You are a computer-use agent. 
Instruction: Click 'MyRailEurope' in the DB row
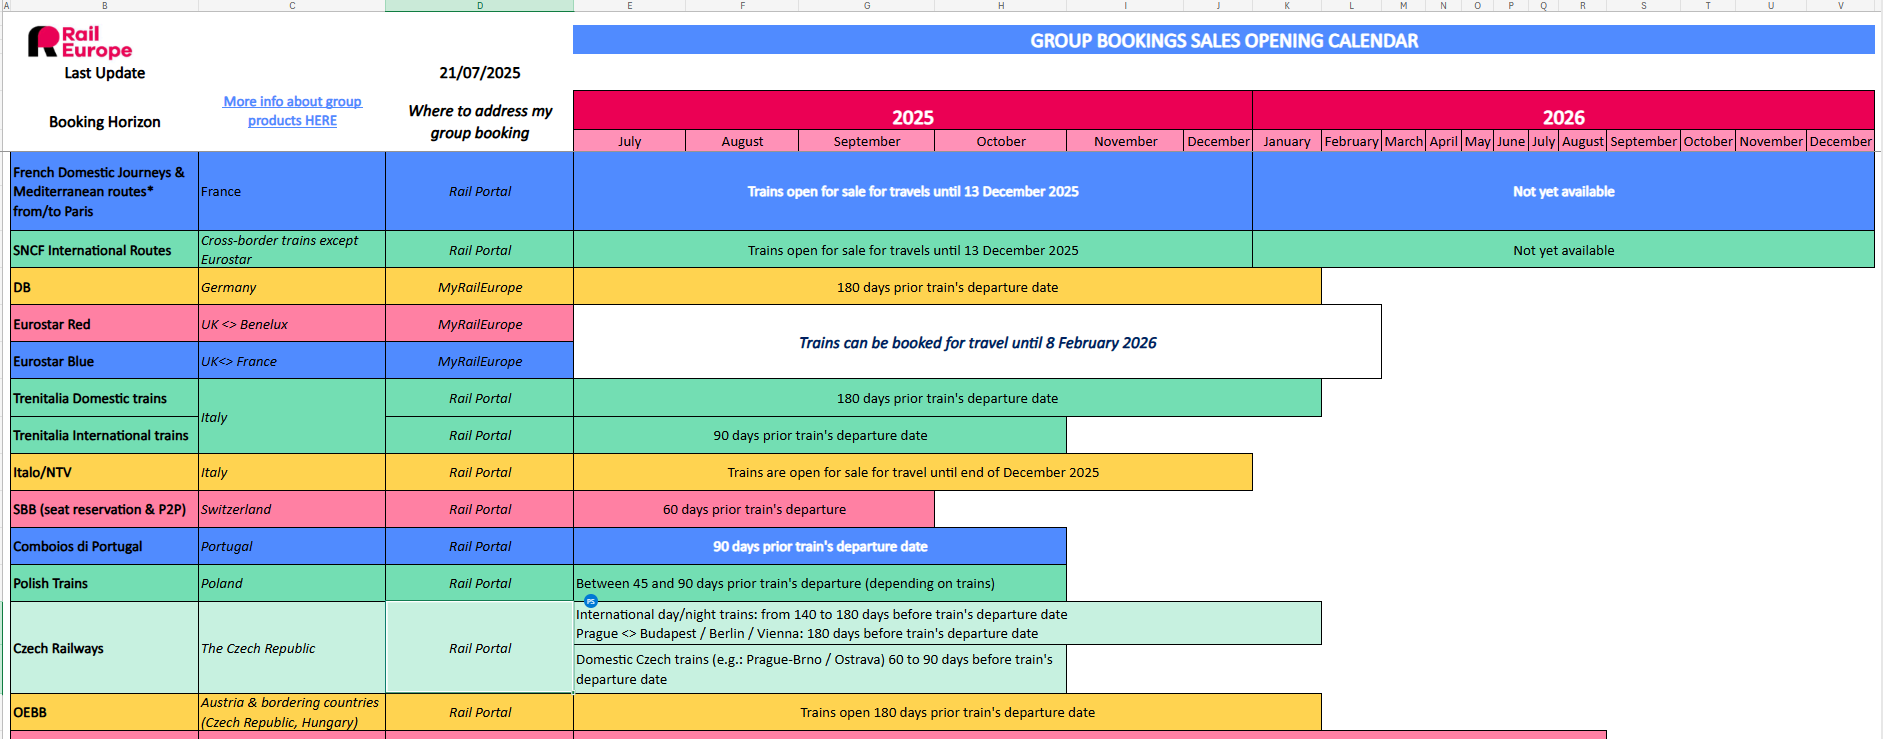pos(480,287)
